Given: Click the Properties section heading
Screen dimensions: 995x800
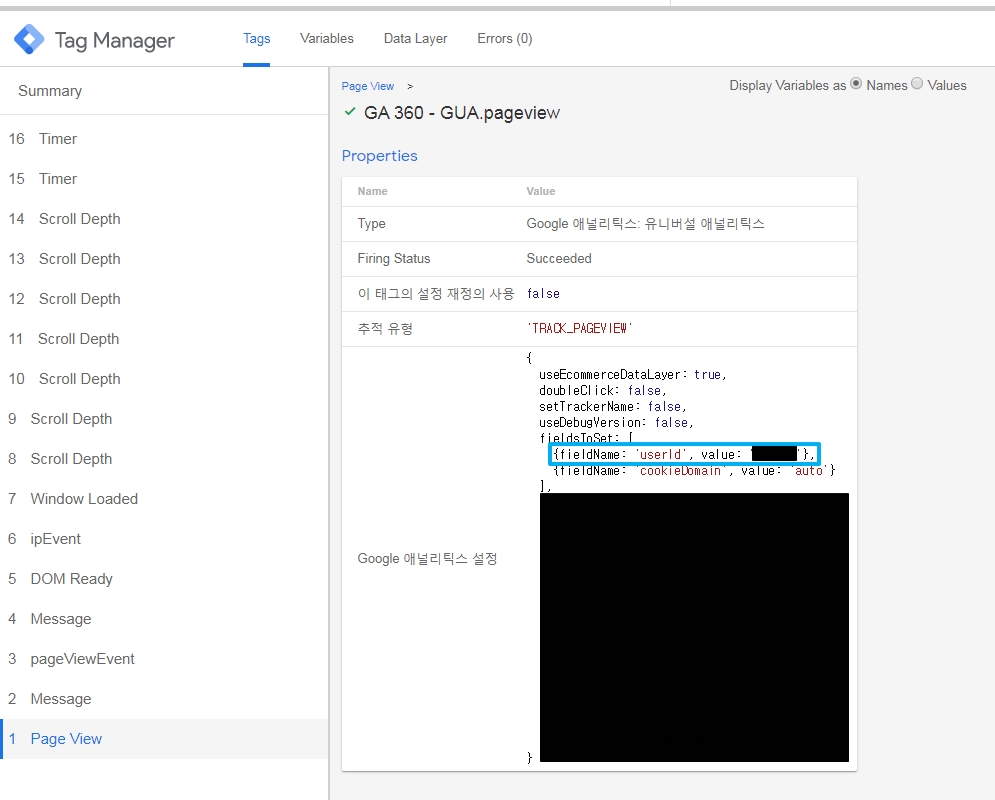Looking at the screenshot, I should (x=379, y=156).
